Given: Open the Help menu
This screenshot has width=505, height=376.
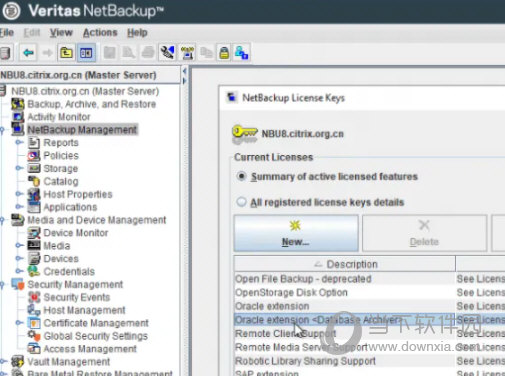Looking at the screenshot, I should (x=137, y=33).
